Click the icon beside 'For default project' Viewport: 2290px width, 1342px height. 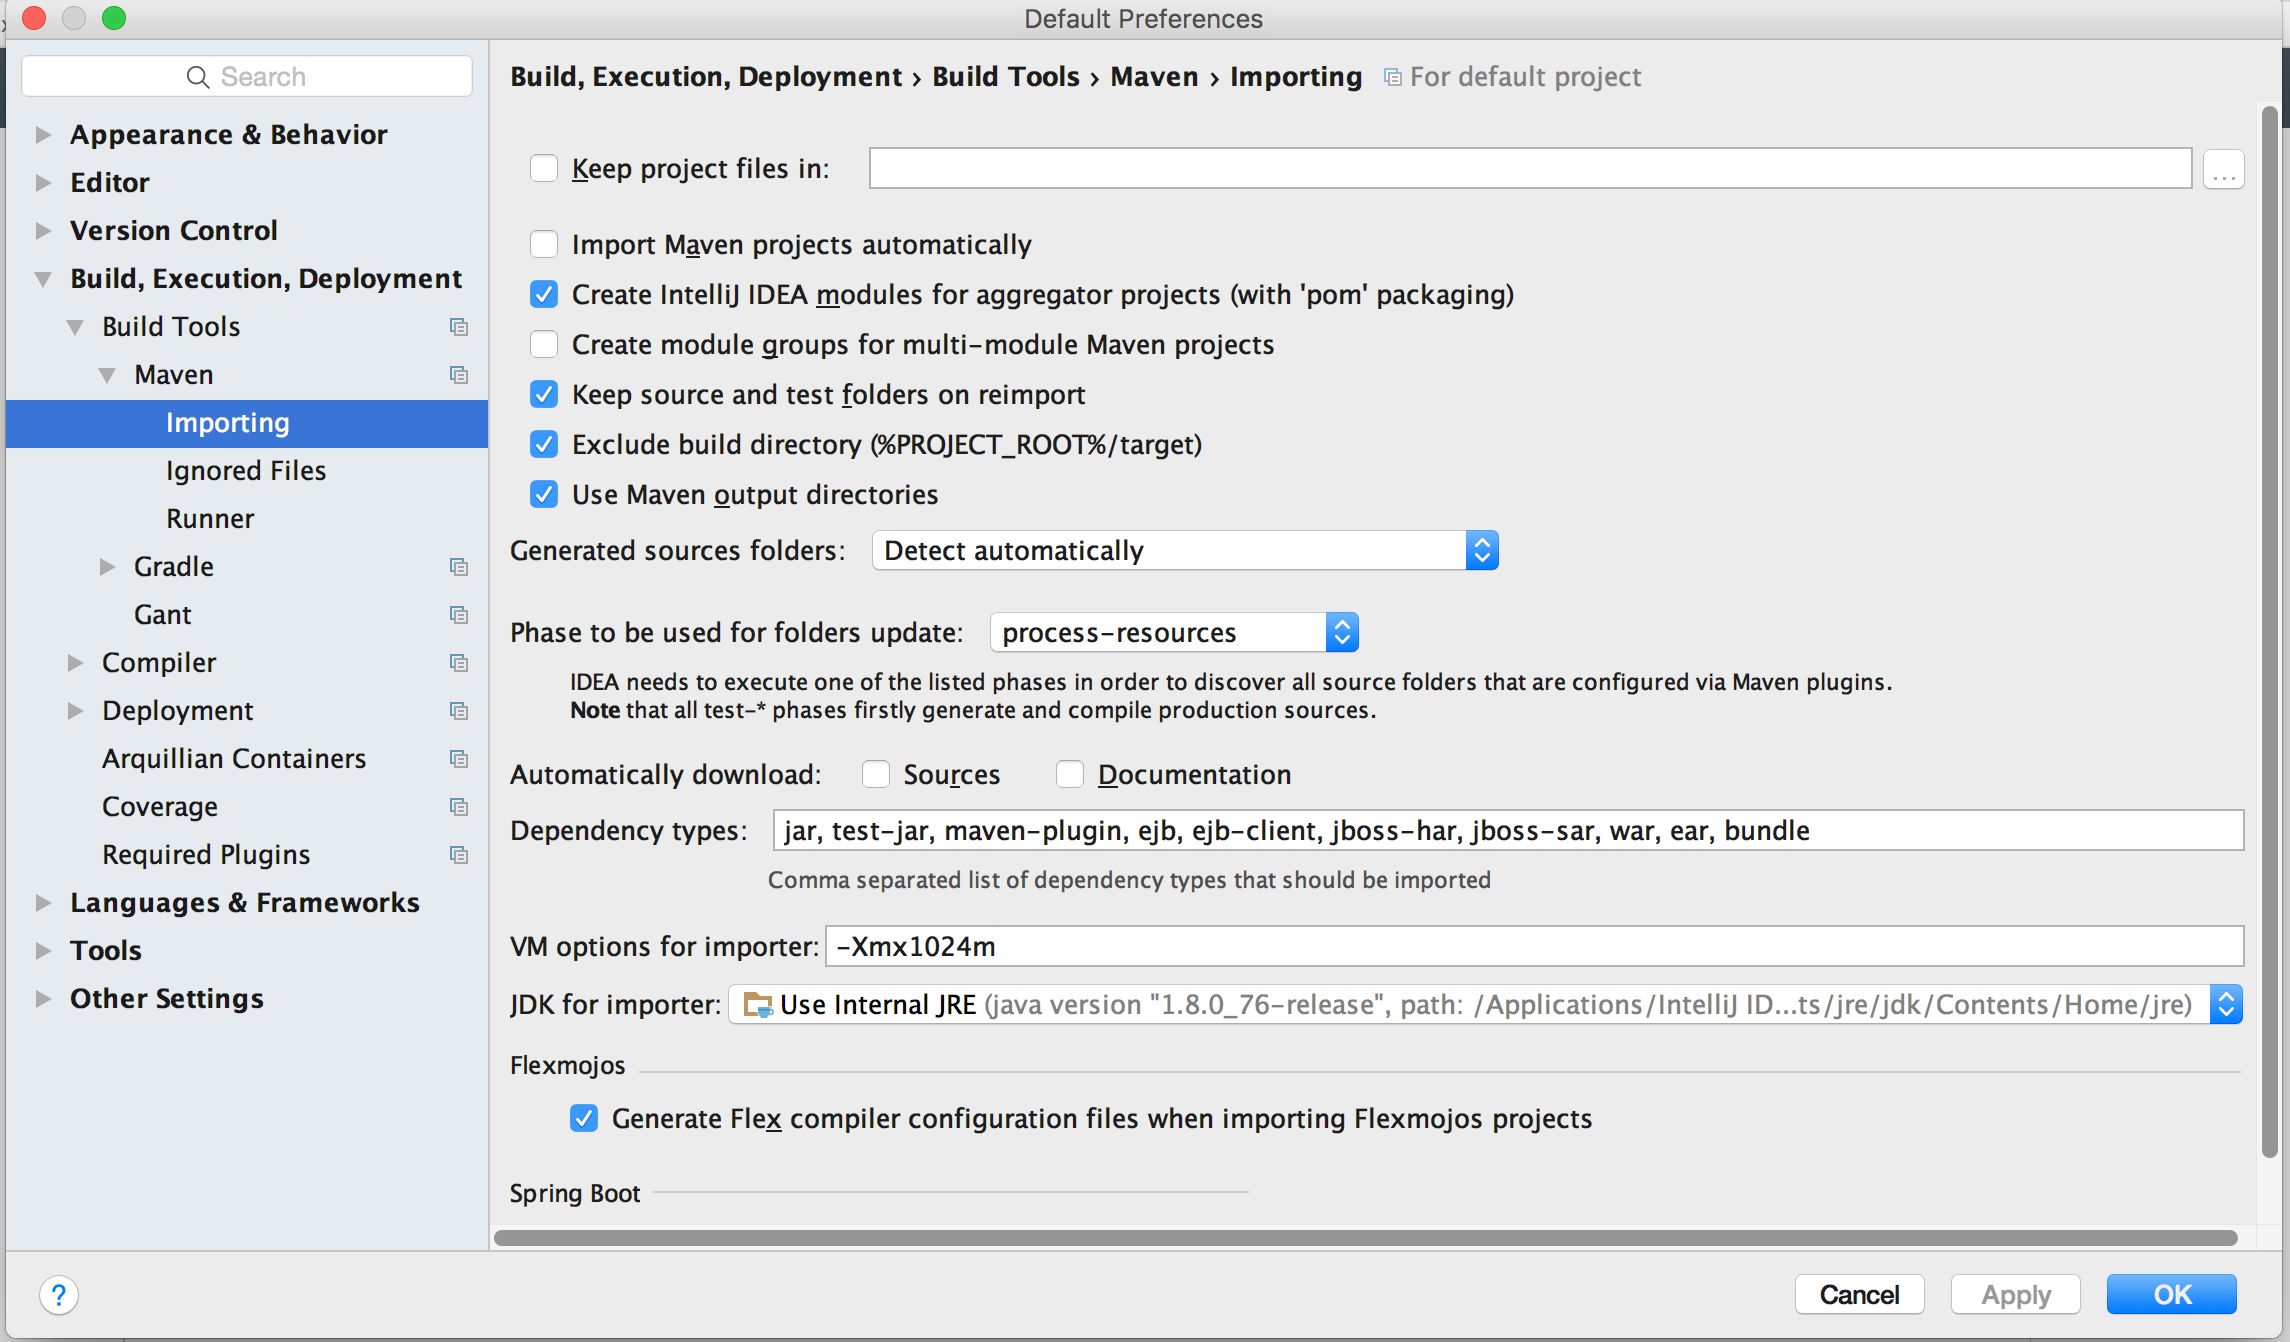pyautogui.click(x=1392, y=77)
